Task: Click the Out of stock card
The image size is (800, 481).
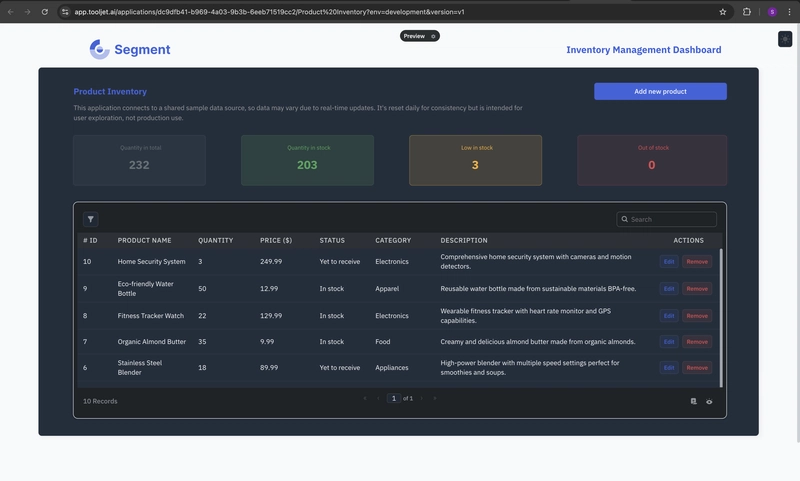Action: (652, 160)
